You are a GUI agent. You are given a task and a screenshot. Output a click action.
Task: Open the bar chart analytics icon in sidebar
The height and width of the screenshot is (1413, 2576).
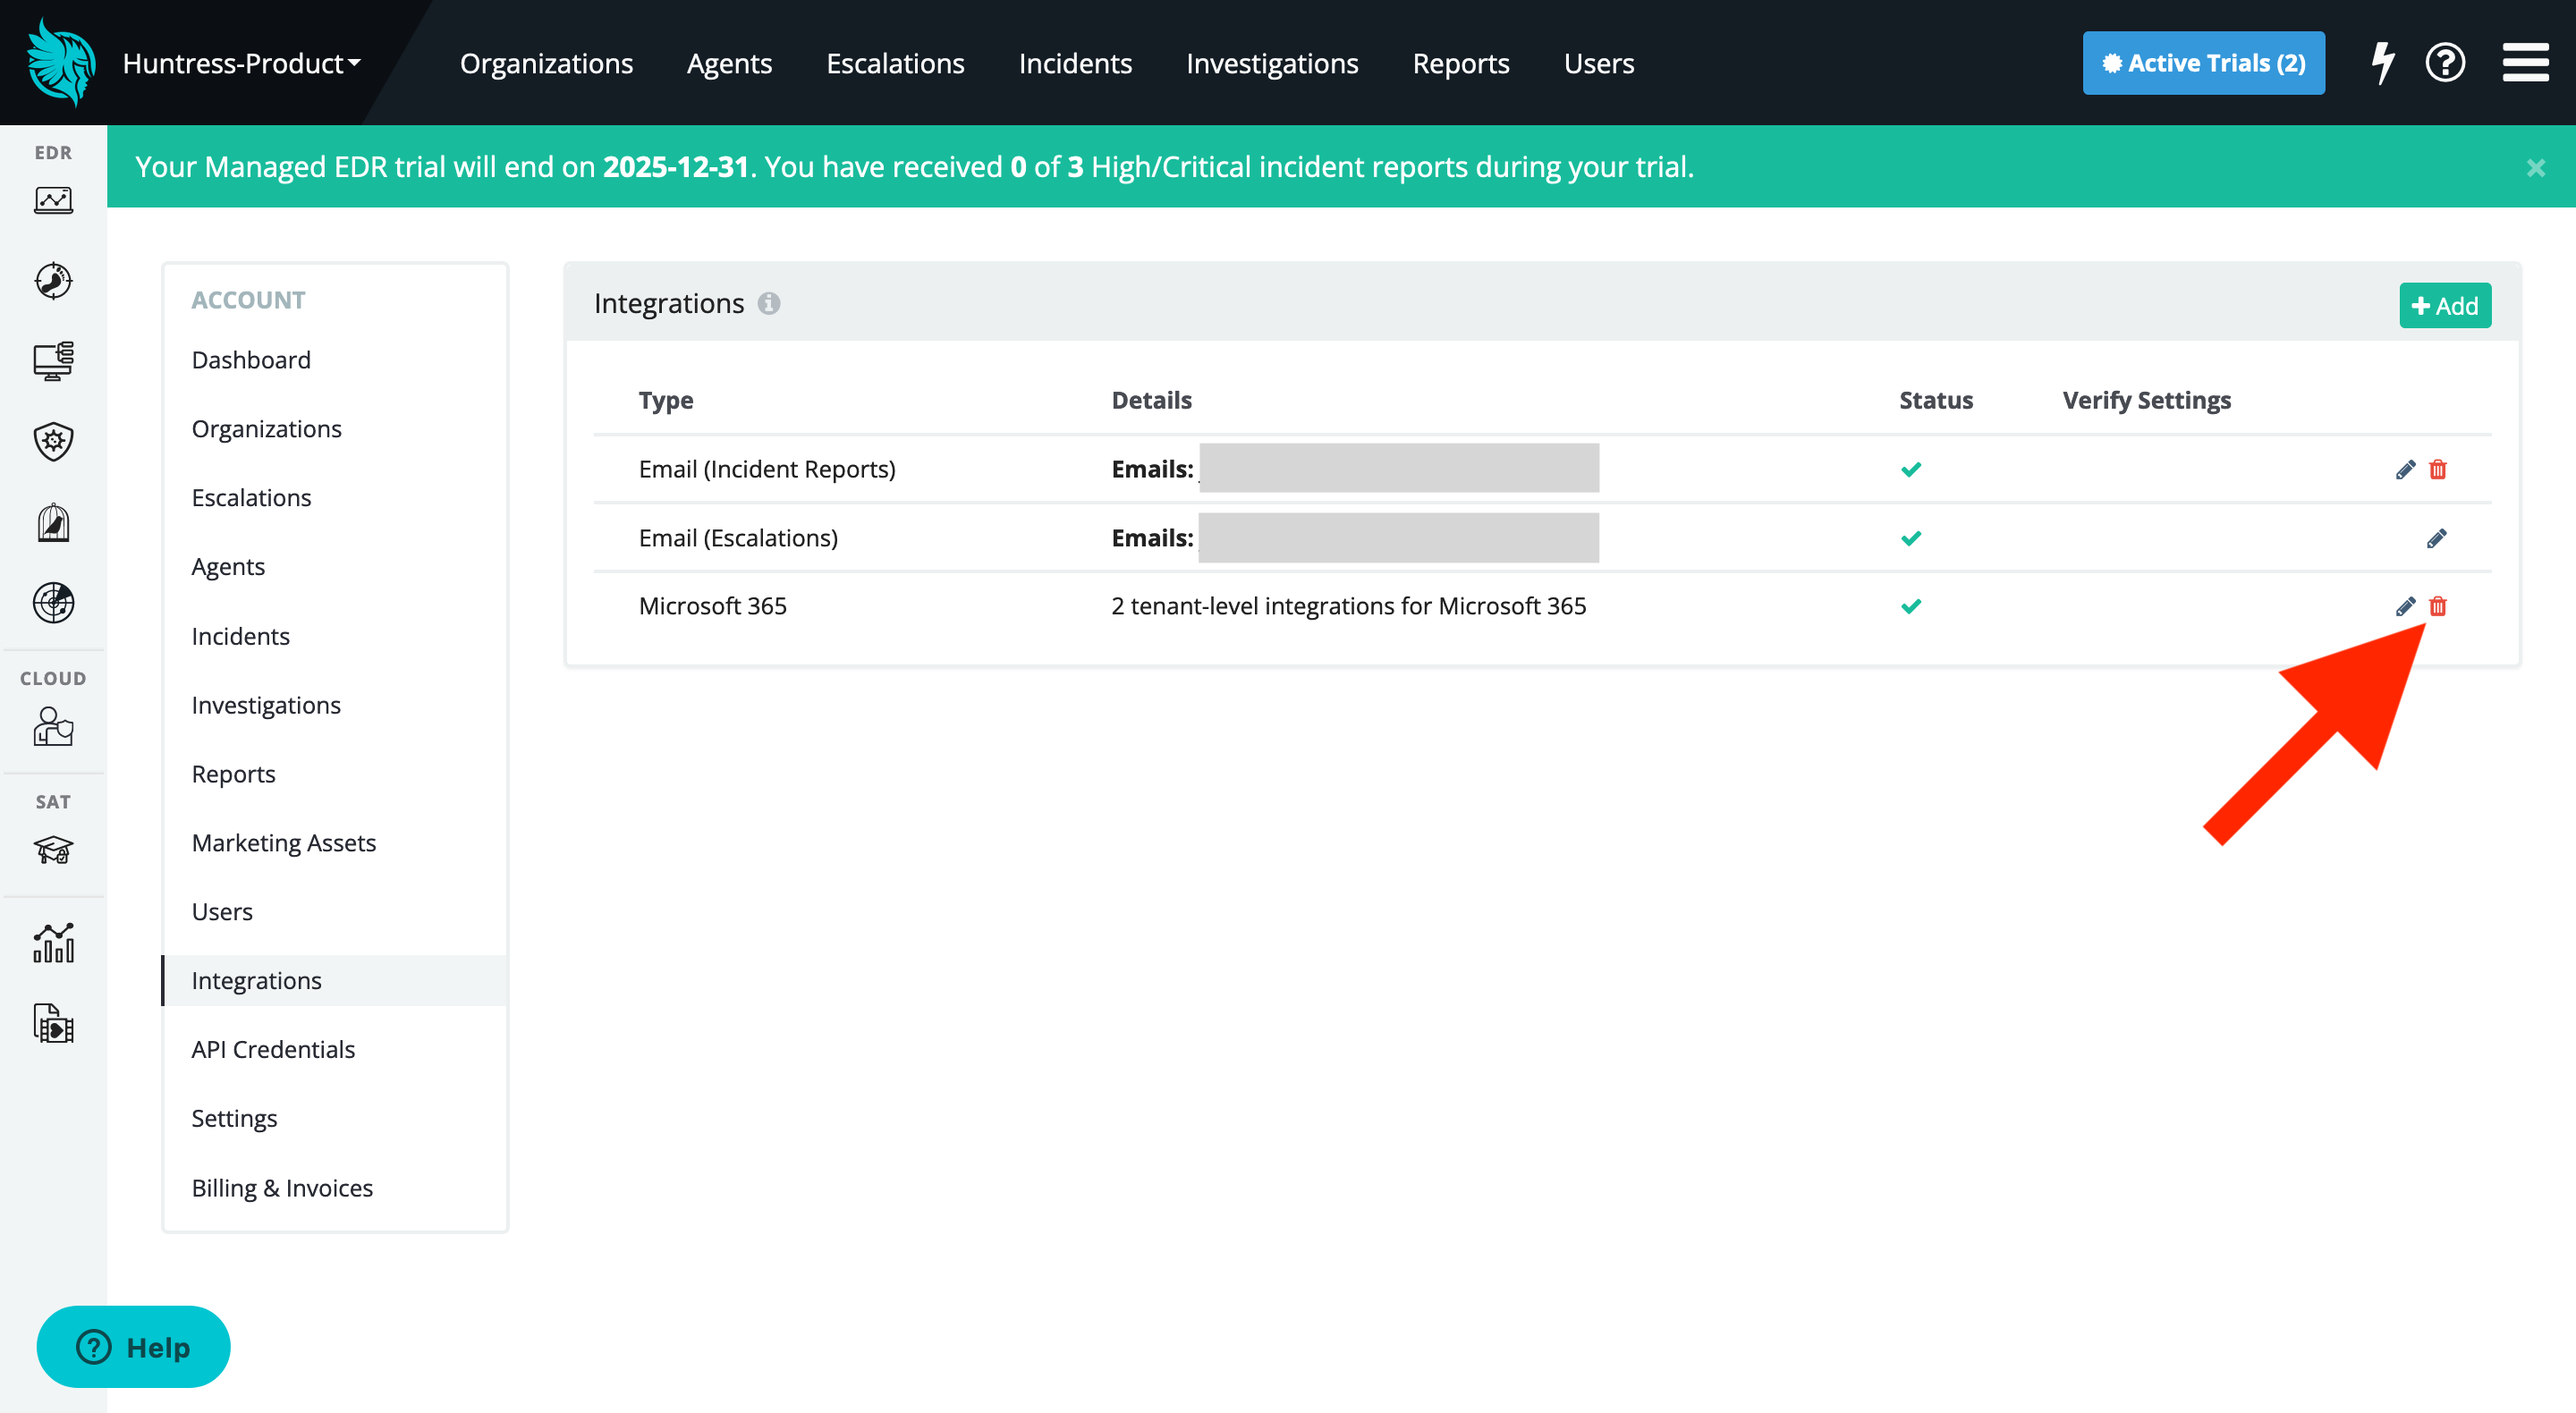(53, 943)
